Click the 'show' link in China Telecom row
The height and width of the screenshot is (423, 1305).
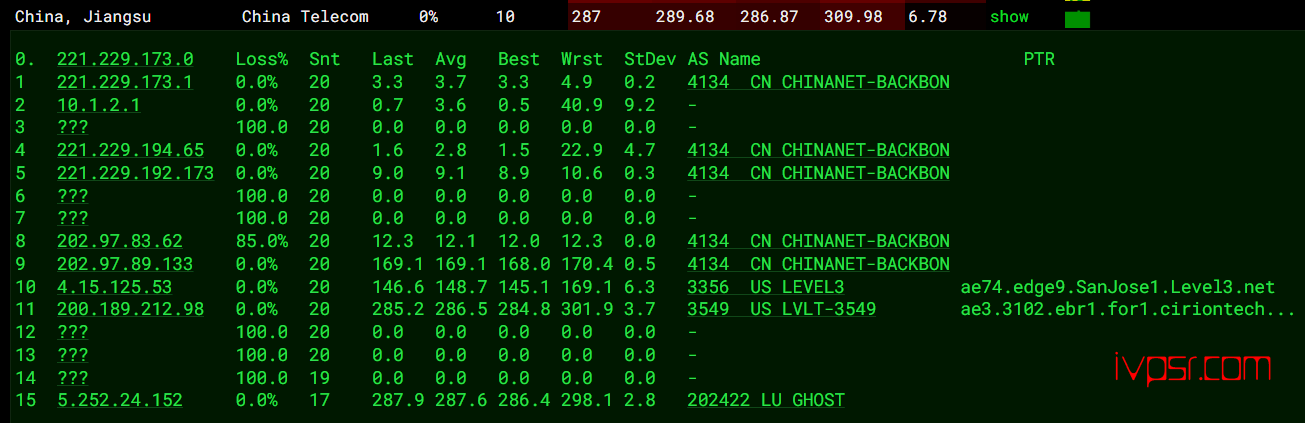[1009, 17]
